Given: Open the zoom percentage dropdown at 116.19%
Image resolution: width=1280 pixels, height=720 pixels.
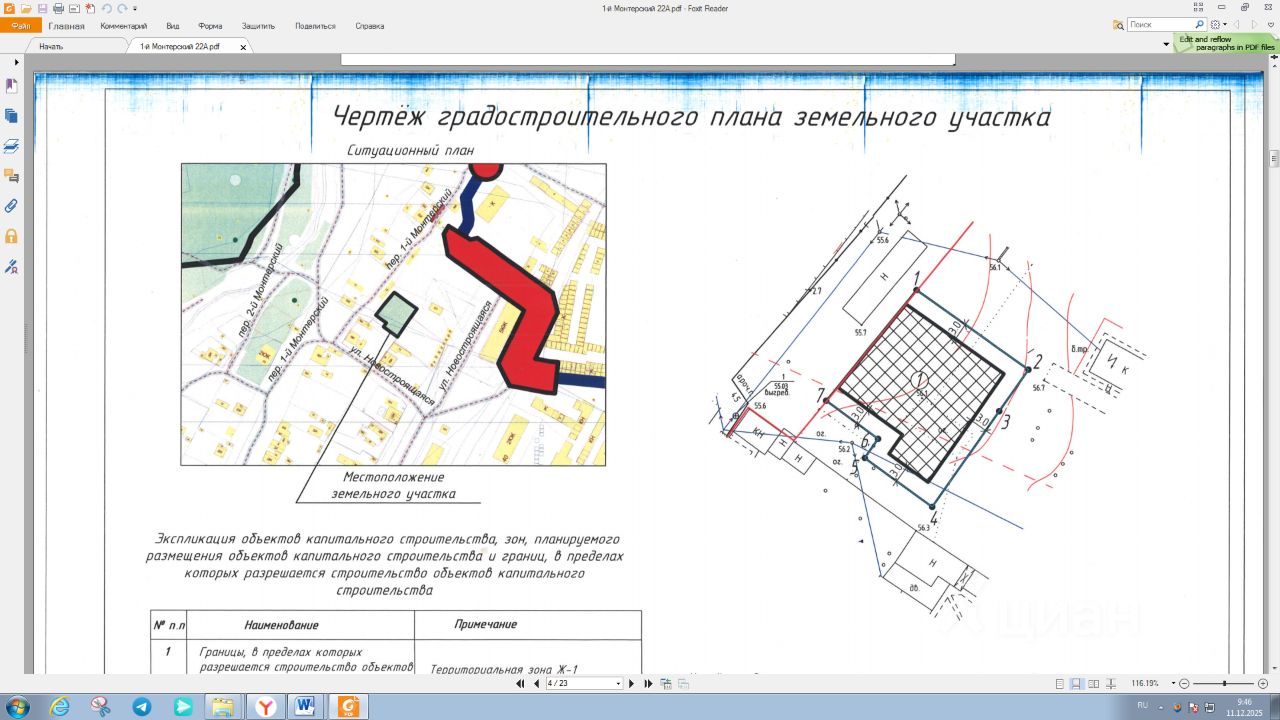Looking at the screenshot, I should click(x=1173, y=684).
